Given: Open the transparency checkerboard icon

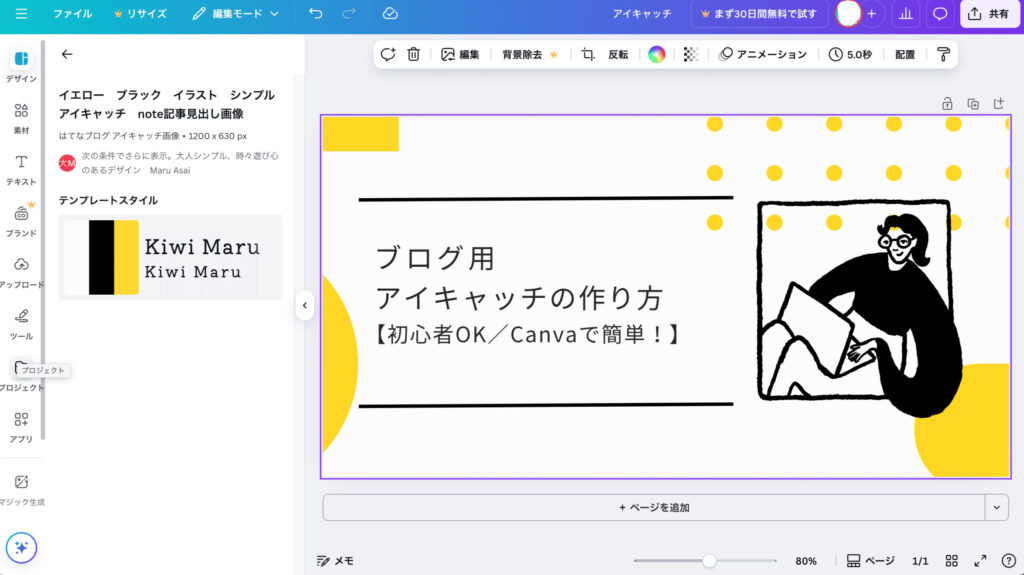Looking at the screenshot, I should 690,54.
